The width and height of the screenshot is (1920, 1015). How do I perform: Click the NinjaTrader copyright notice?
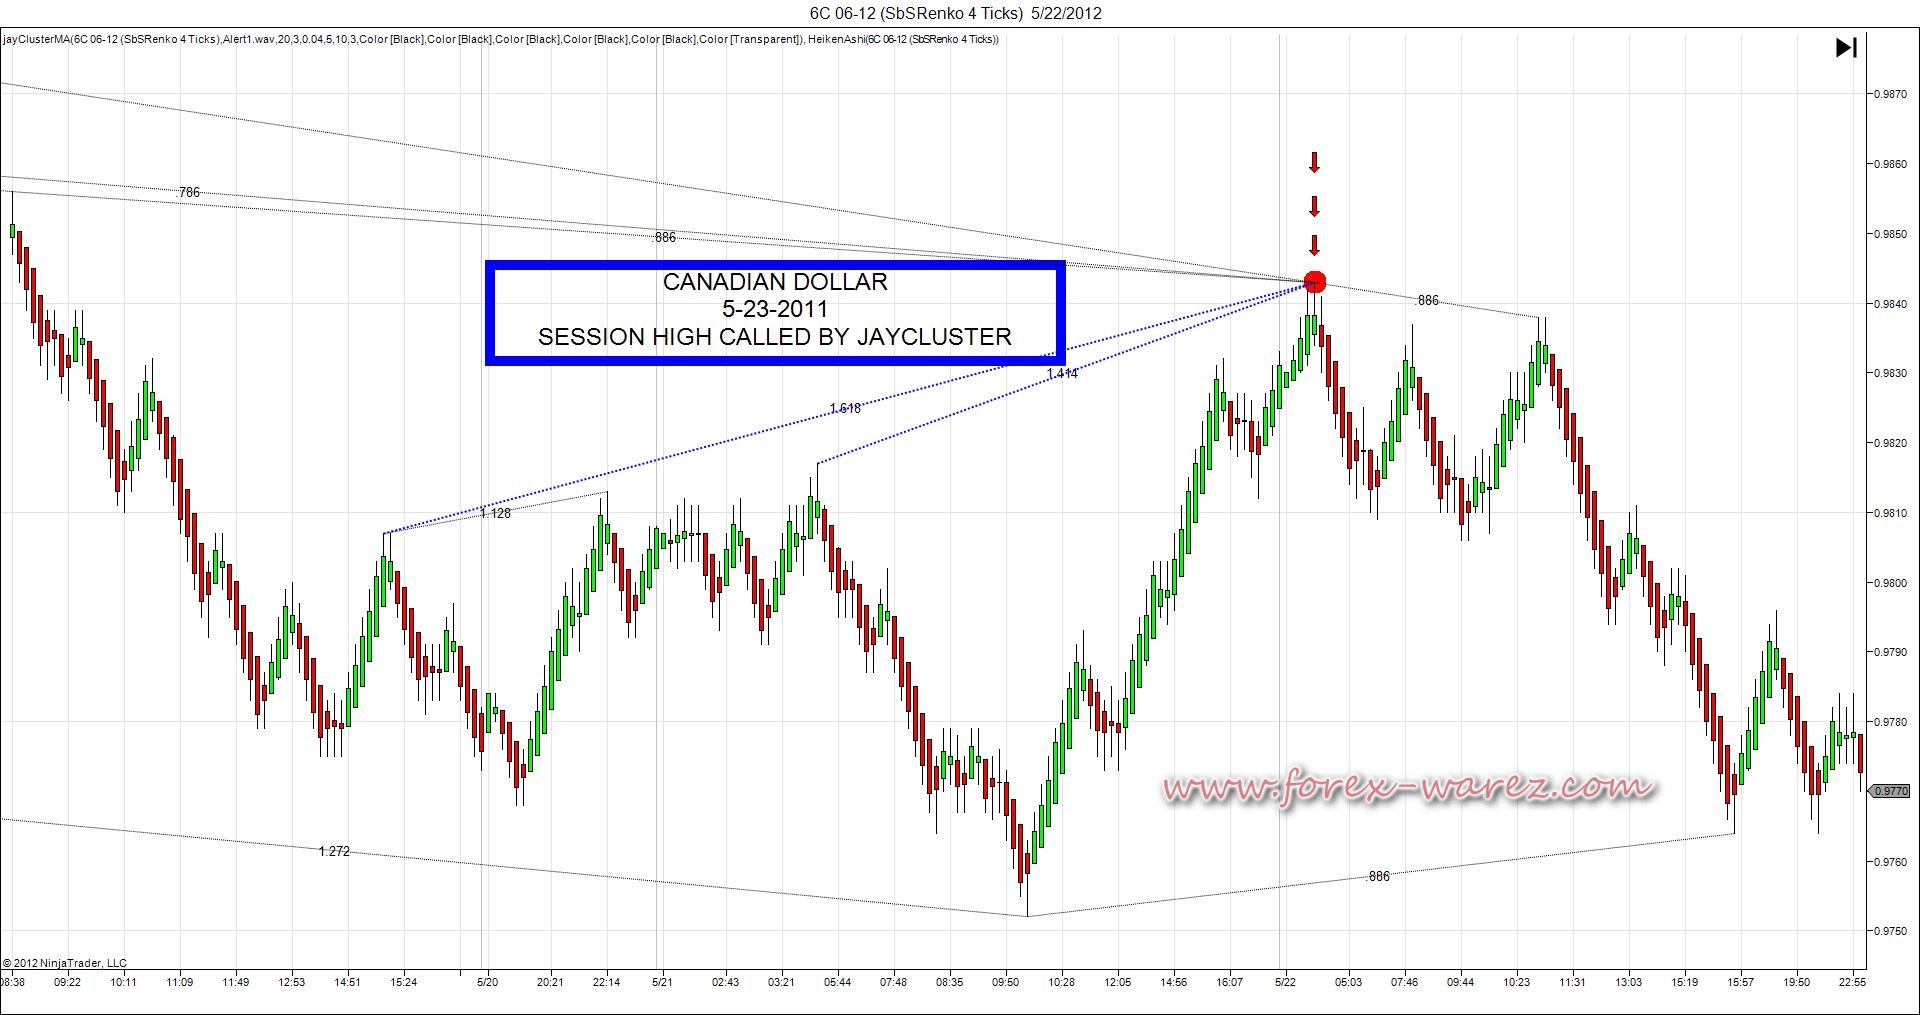(x=65, y=963)
